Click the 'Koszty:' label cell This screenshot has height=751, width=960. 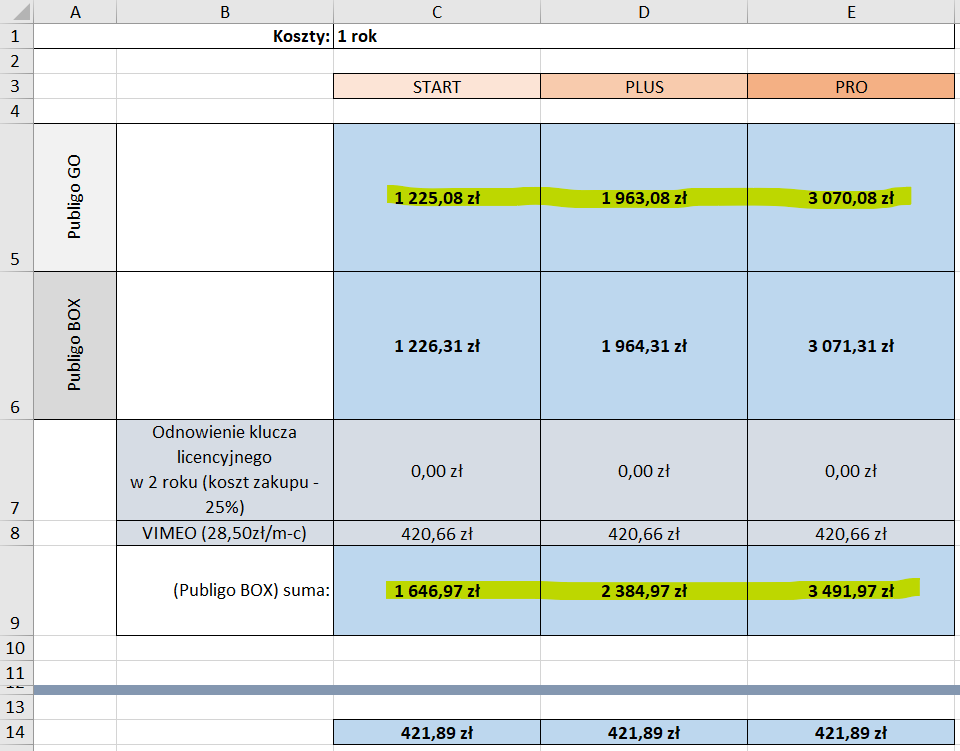click(x=225, y=37)
